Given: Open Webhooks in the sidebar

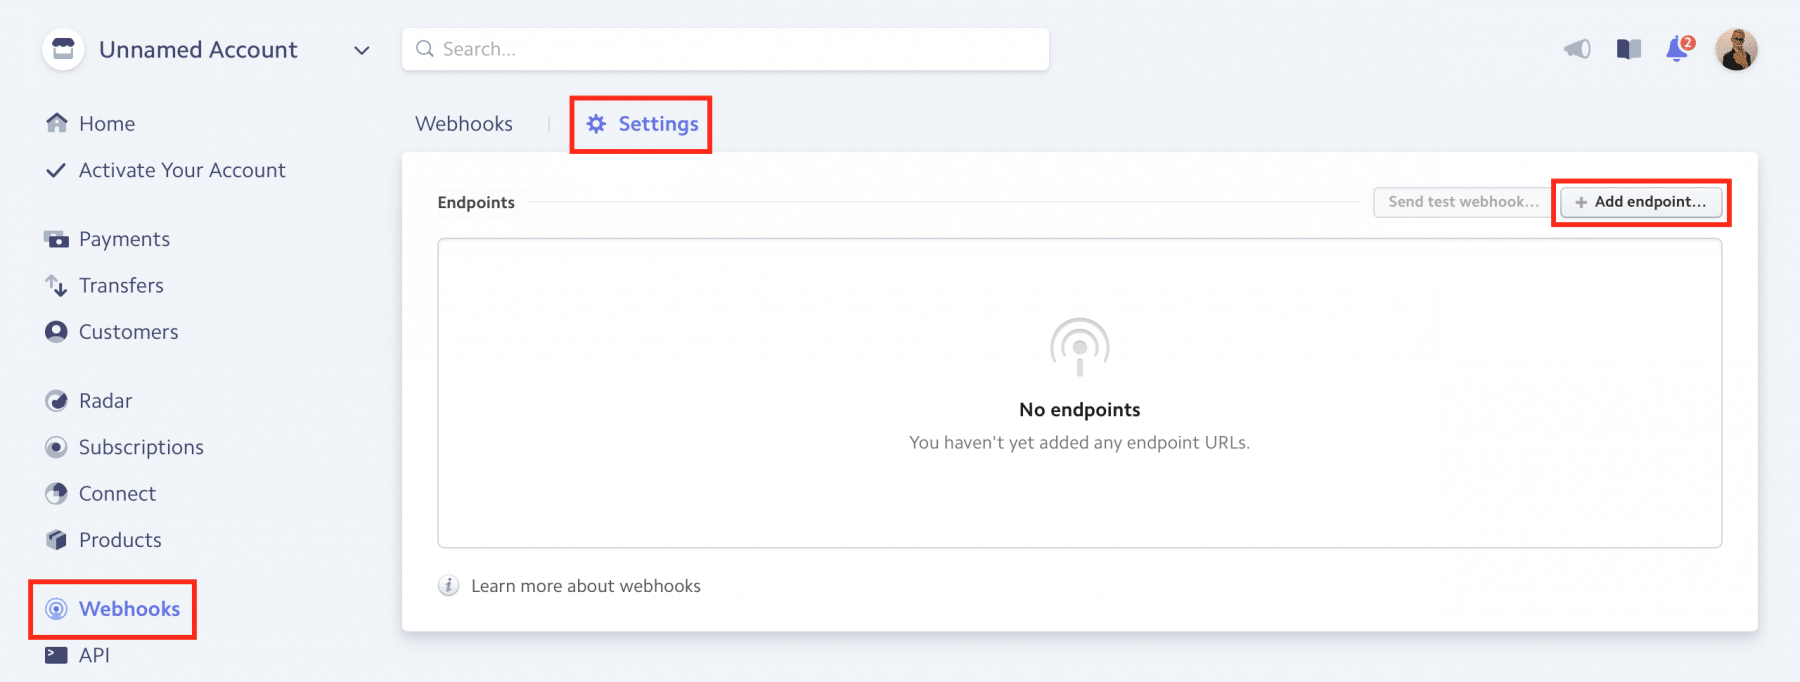Looking at the screenshot, I should 129,609.
